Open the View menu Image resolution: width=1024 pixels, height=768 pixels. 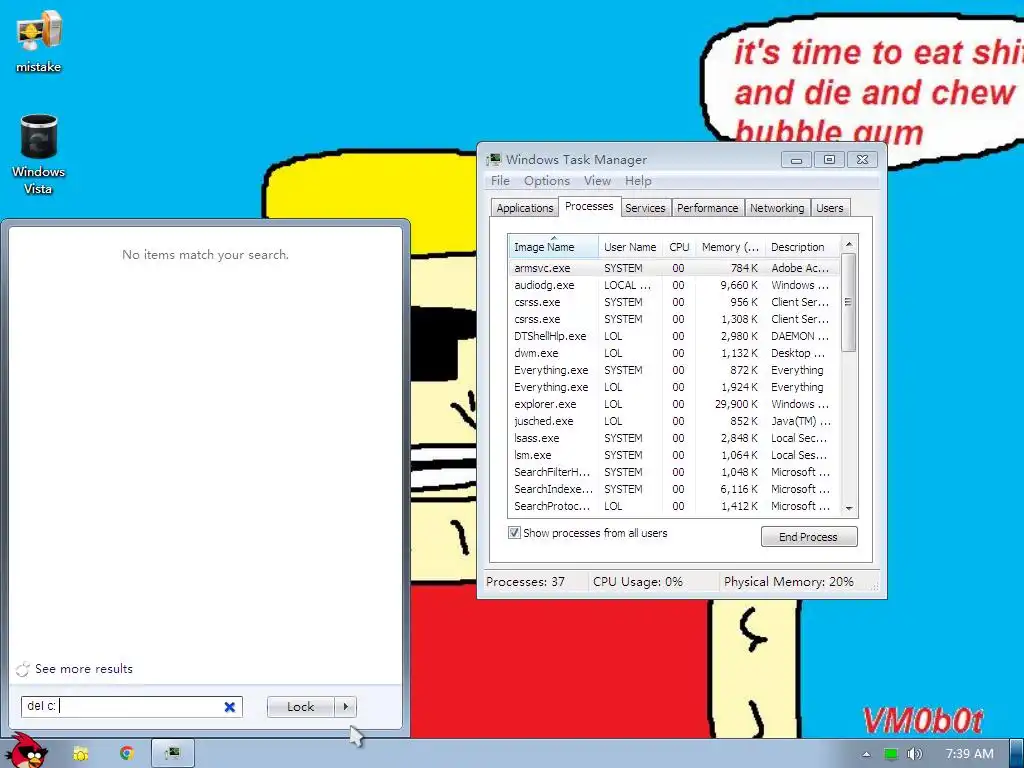tap(597, 181)
